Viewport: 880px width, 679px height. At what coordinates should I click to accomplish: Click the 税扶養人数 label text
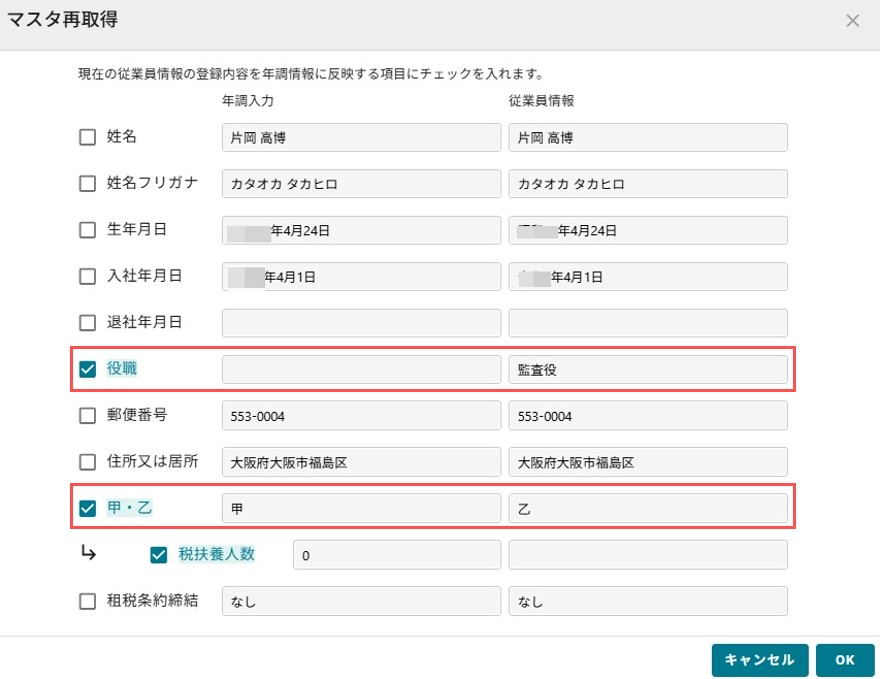[x=217, y=554]
